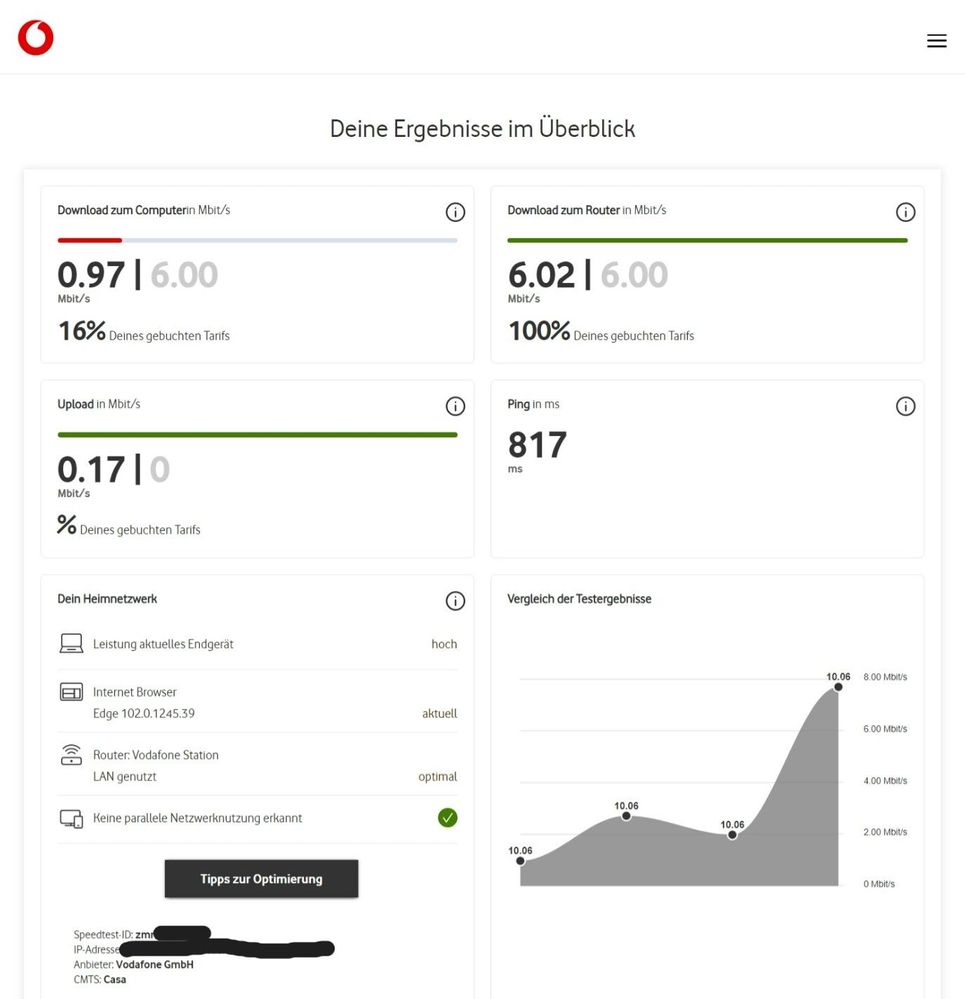The height and width of the screenshot is (999, 965).
Task: Select the 10.06 peak data point on the chart
Action: [x=837, y=687]
